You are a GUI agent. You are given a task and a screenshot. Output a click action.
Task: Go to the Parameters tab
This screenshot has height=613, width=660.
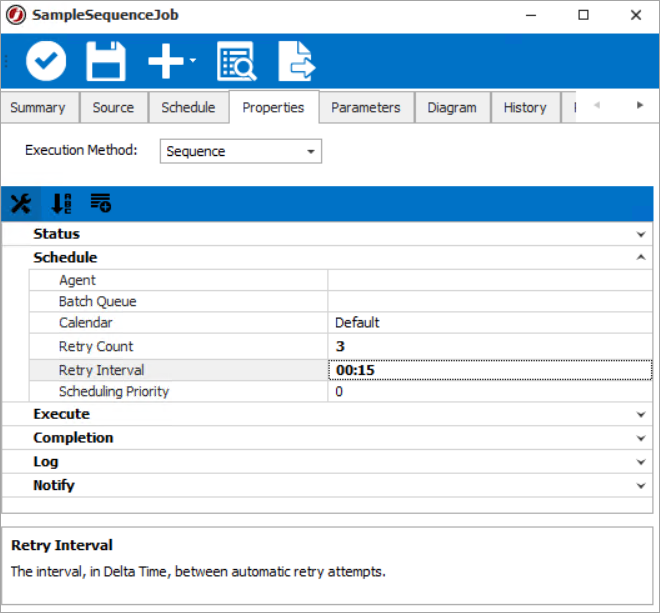(x=366, y=108)
